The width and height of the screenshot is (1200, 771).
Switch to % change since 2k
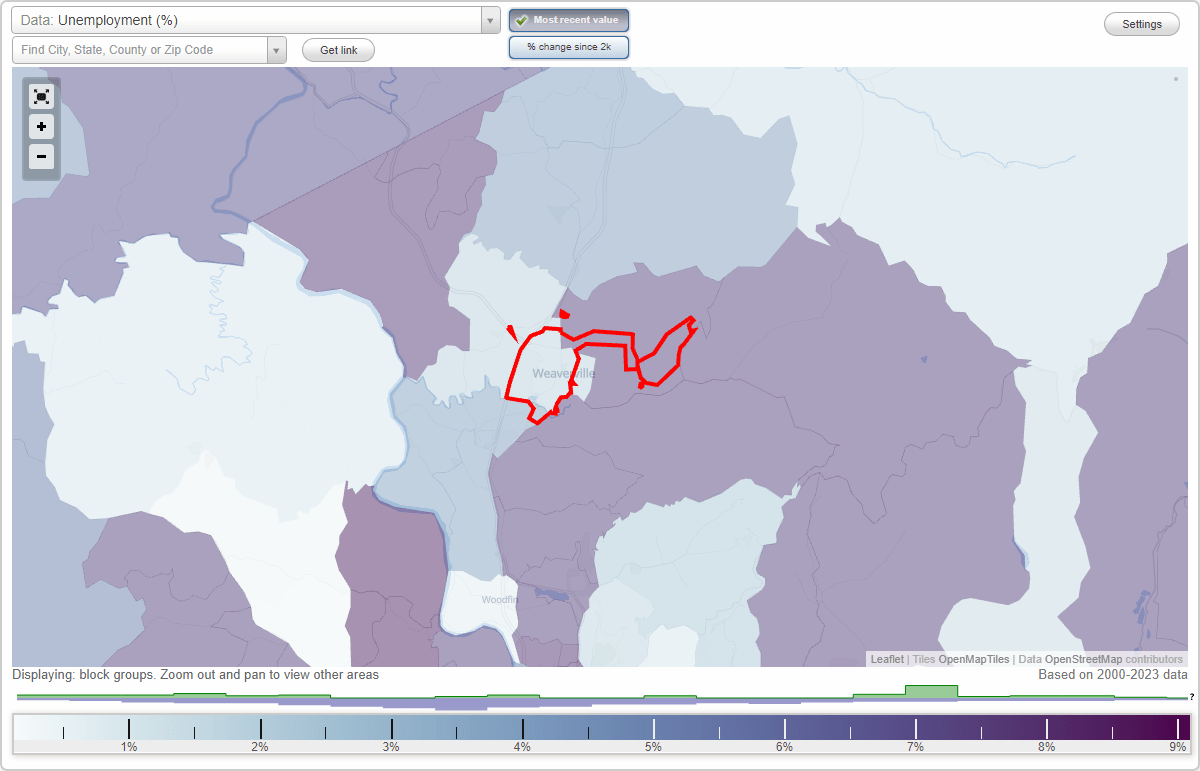(569, 47)
